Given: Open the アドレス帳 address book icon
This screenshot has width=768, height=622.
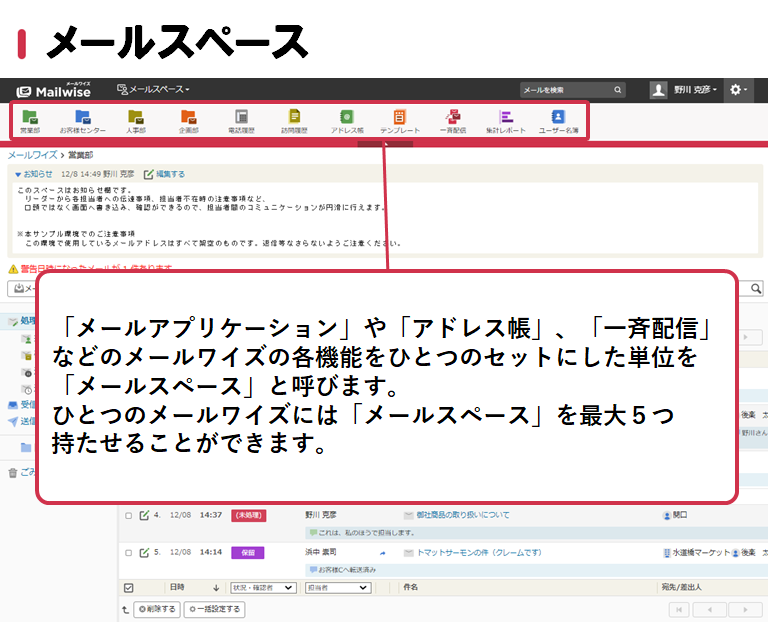Looking at the screenshot, I should (x=347, y=120).
